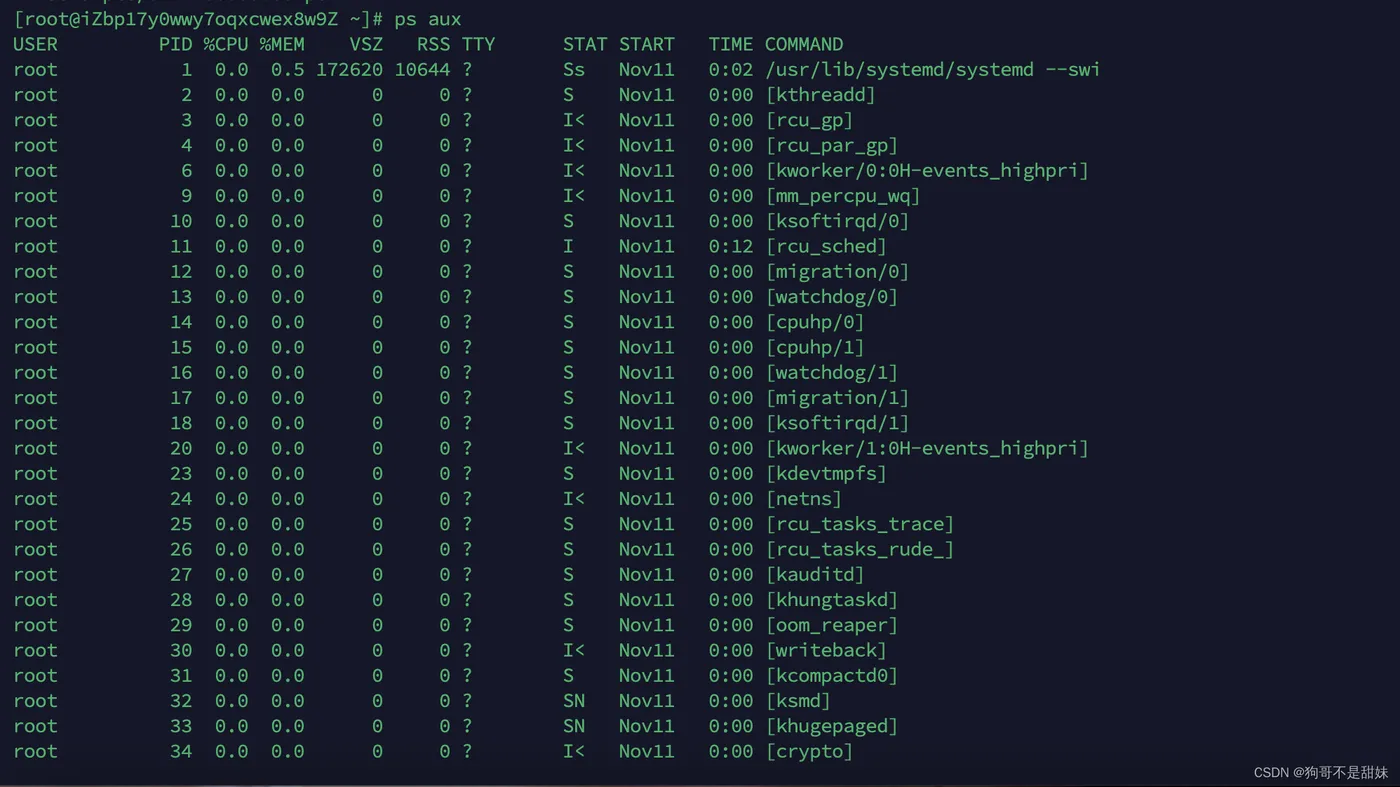This screenshot has height=787, width=1400.
Task: Click the [kdevtmpfs] process name
Action: 825,473
